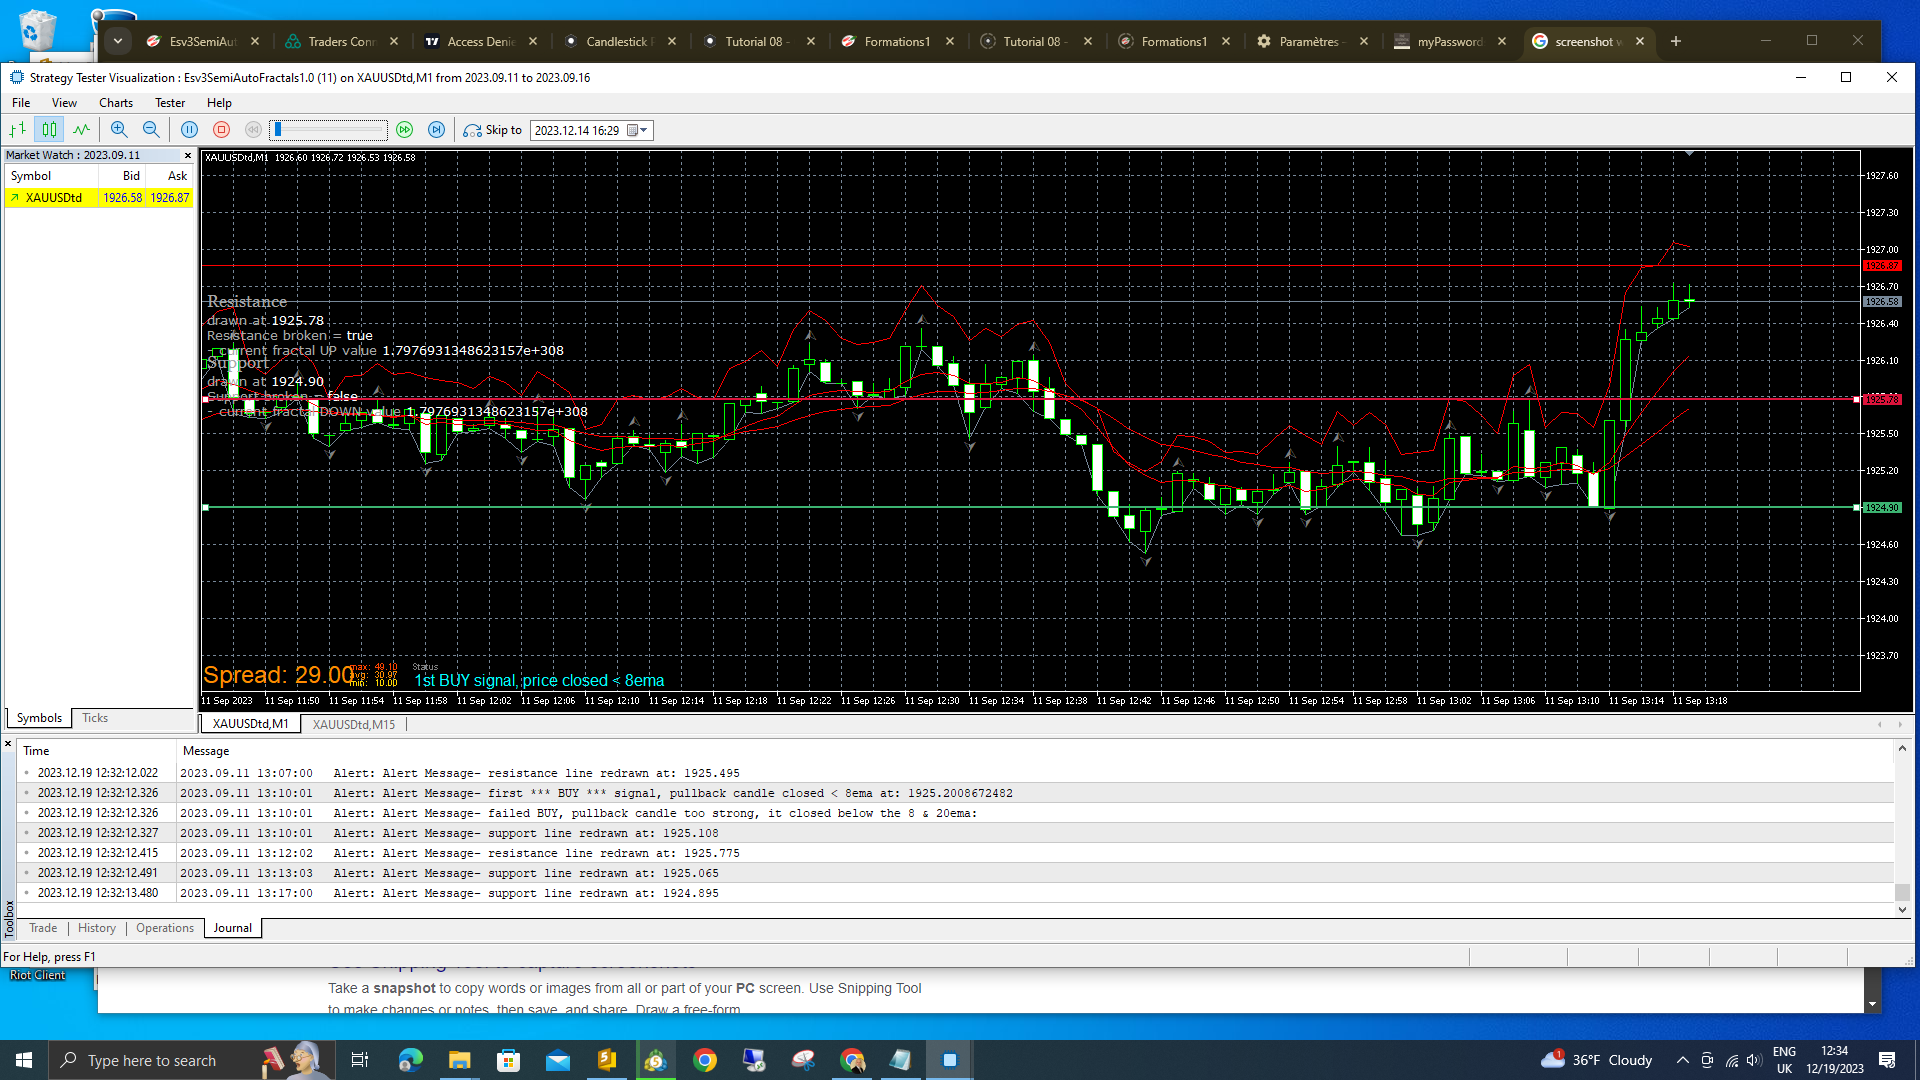Switch chart to bar chart mode
Screen dimensions: 1920x1080
(x=17, y=130)
